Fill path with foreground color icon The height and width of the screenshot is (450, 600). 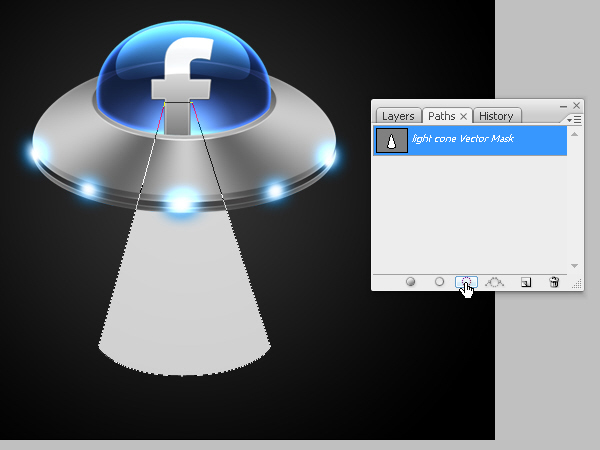[x=410, y=282]
